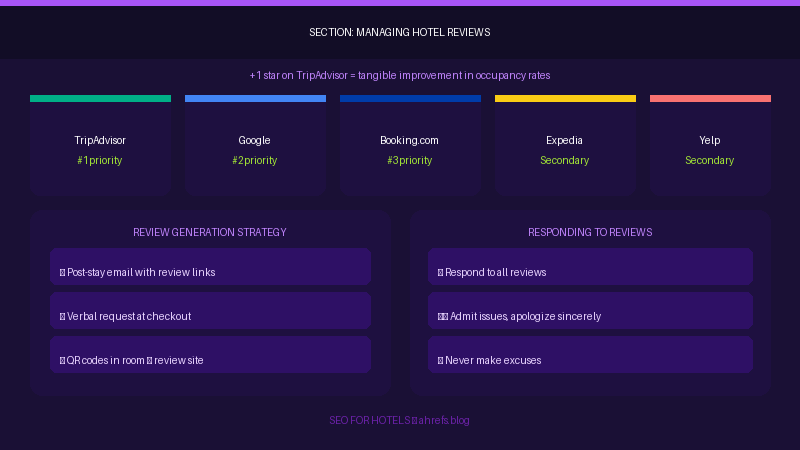
Task: Click the green color bar above TripAdvisor
Action: [x=101, y=98]
